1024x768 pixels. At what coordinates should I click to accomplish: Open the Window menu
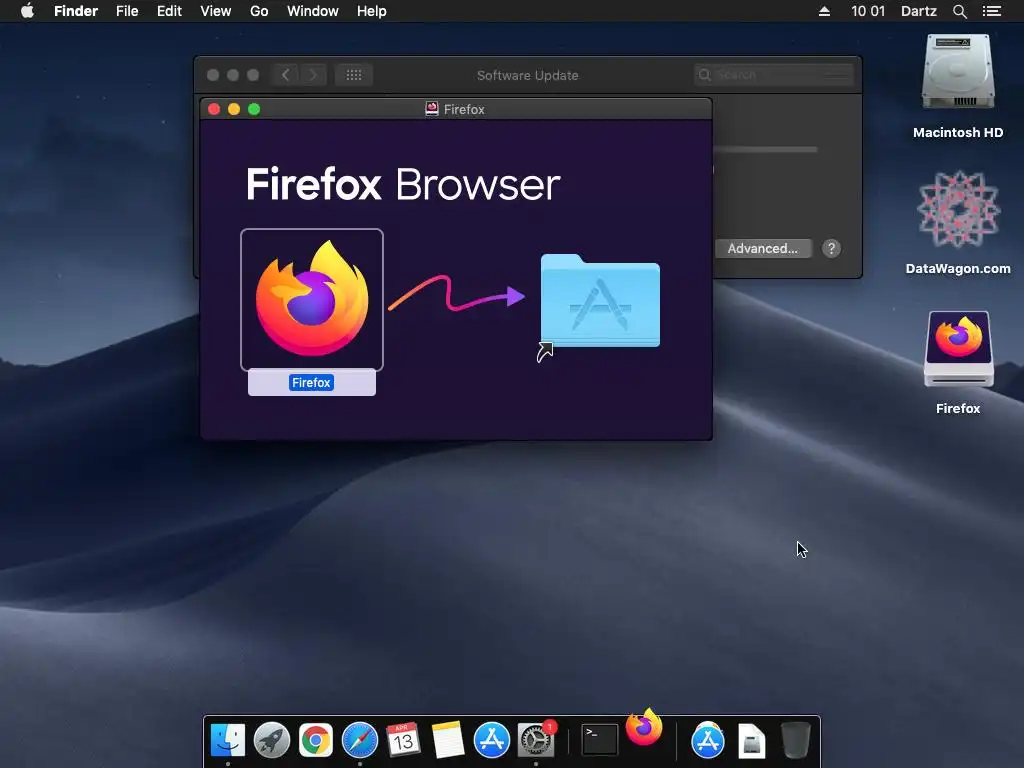click(x=313, y=11)
